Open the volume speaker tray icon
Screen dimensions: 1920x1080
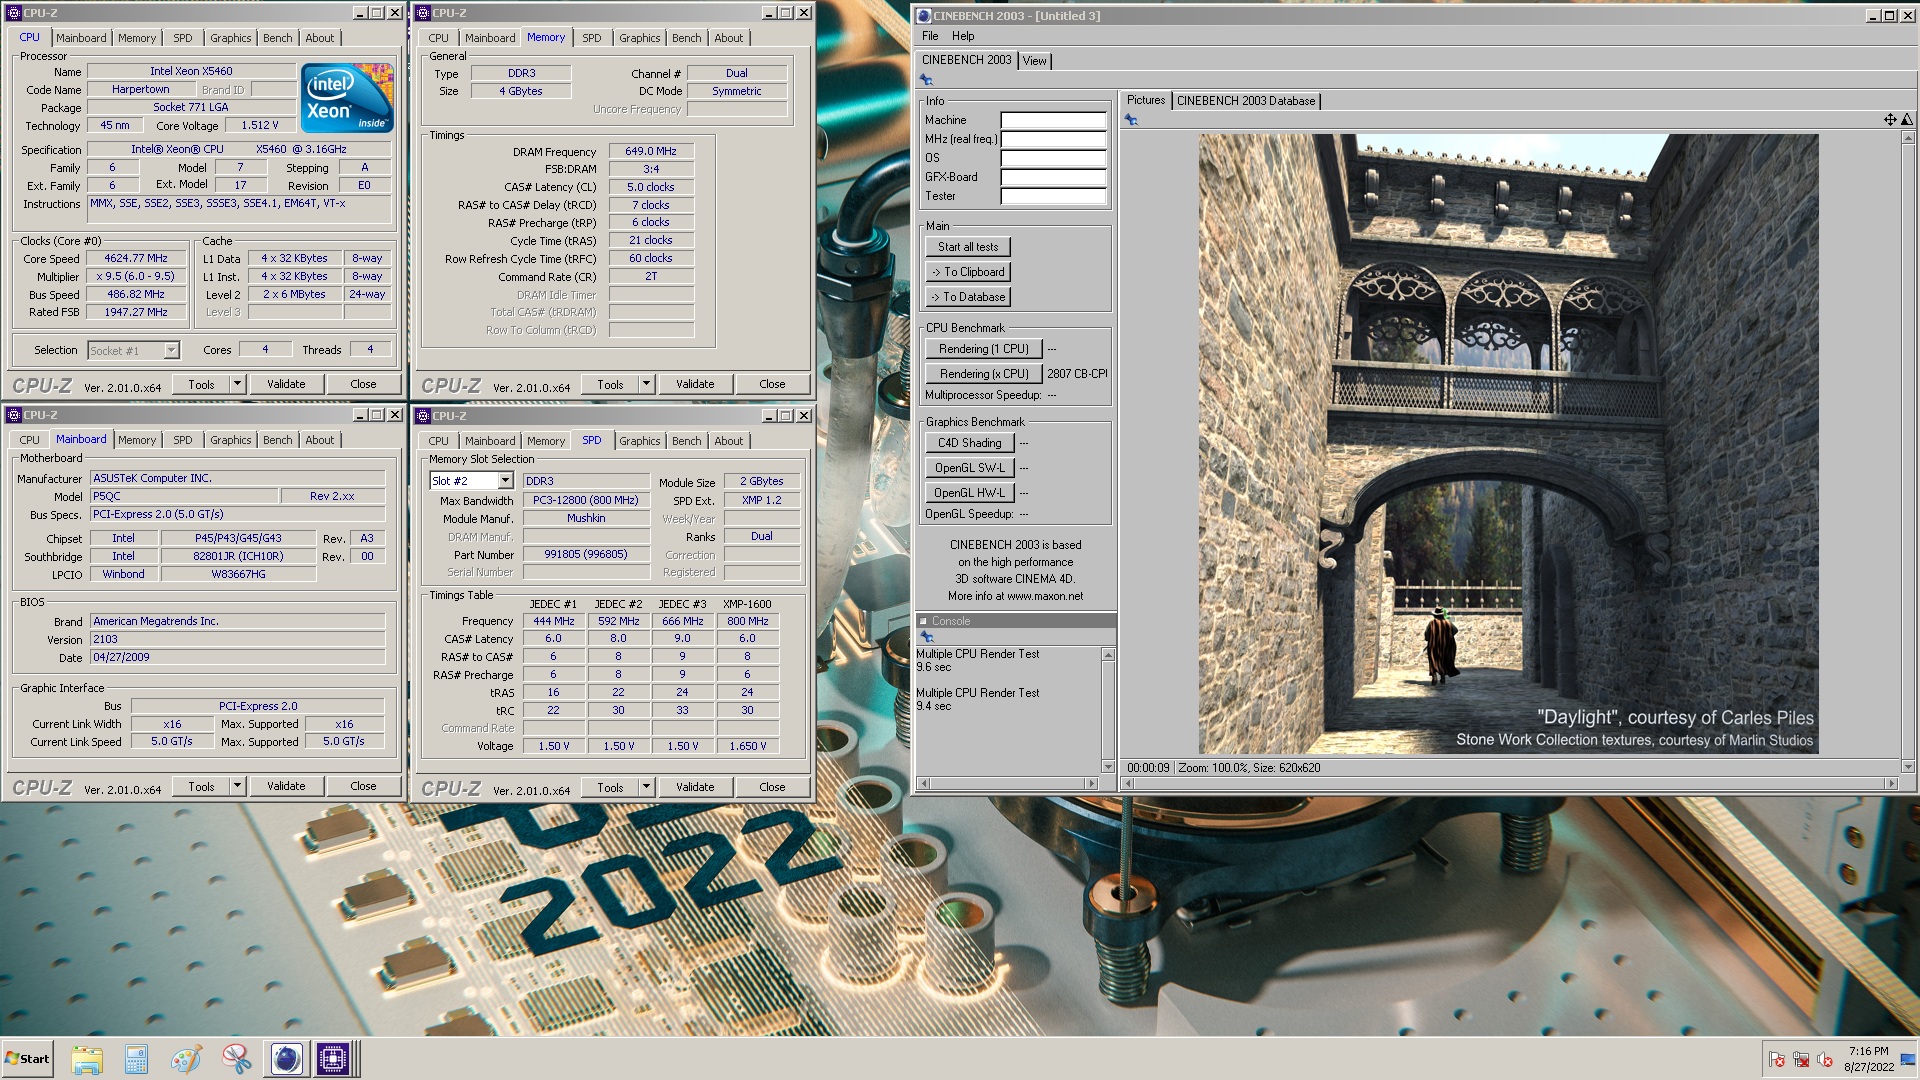pyautogui.click(x=1825, y=1060)
